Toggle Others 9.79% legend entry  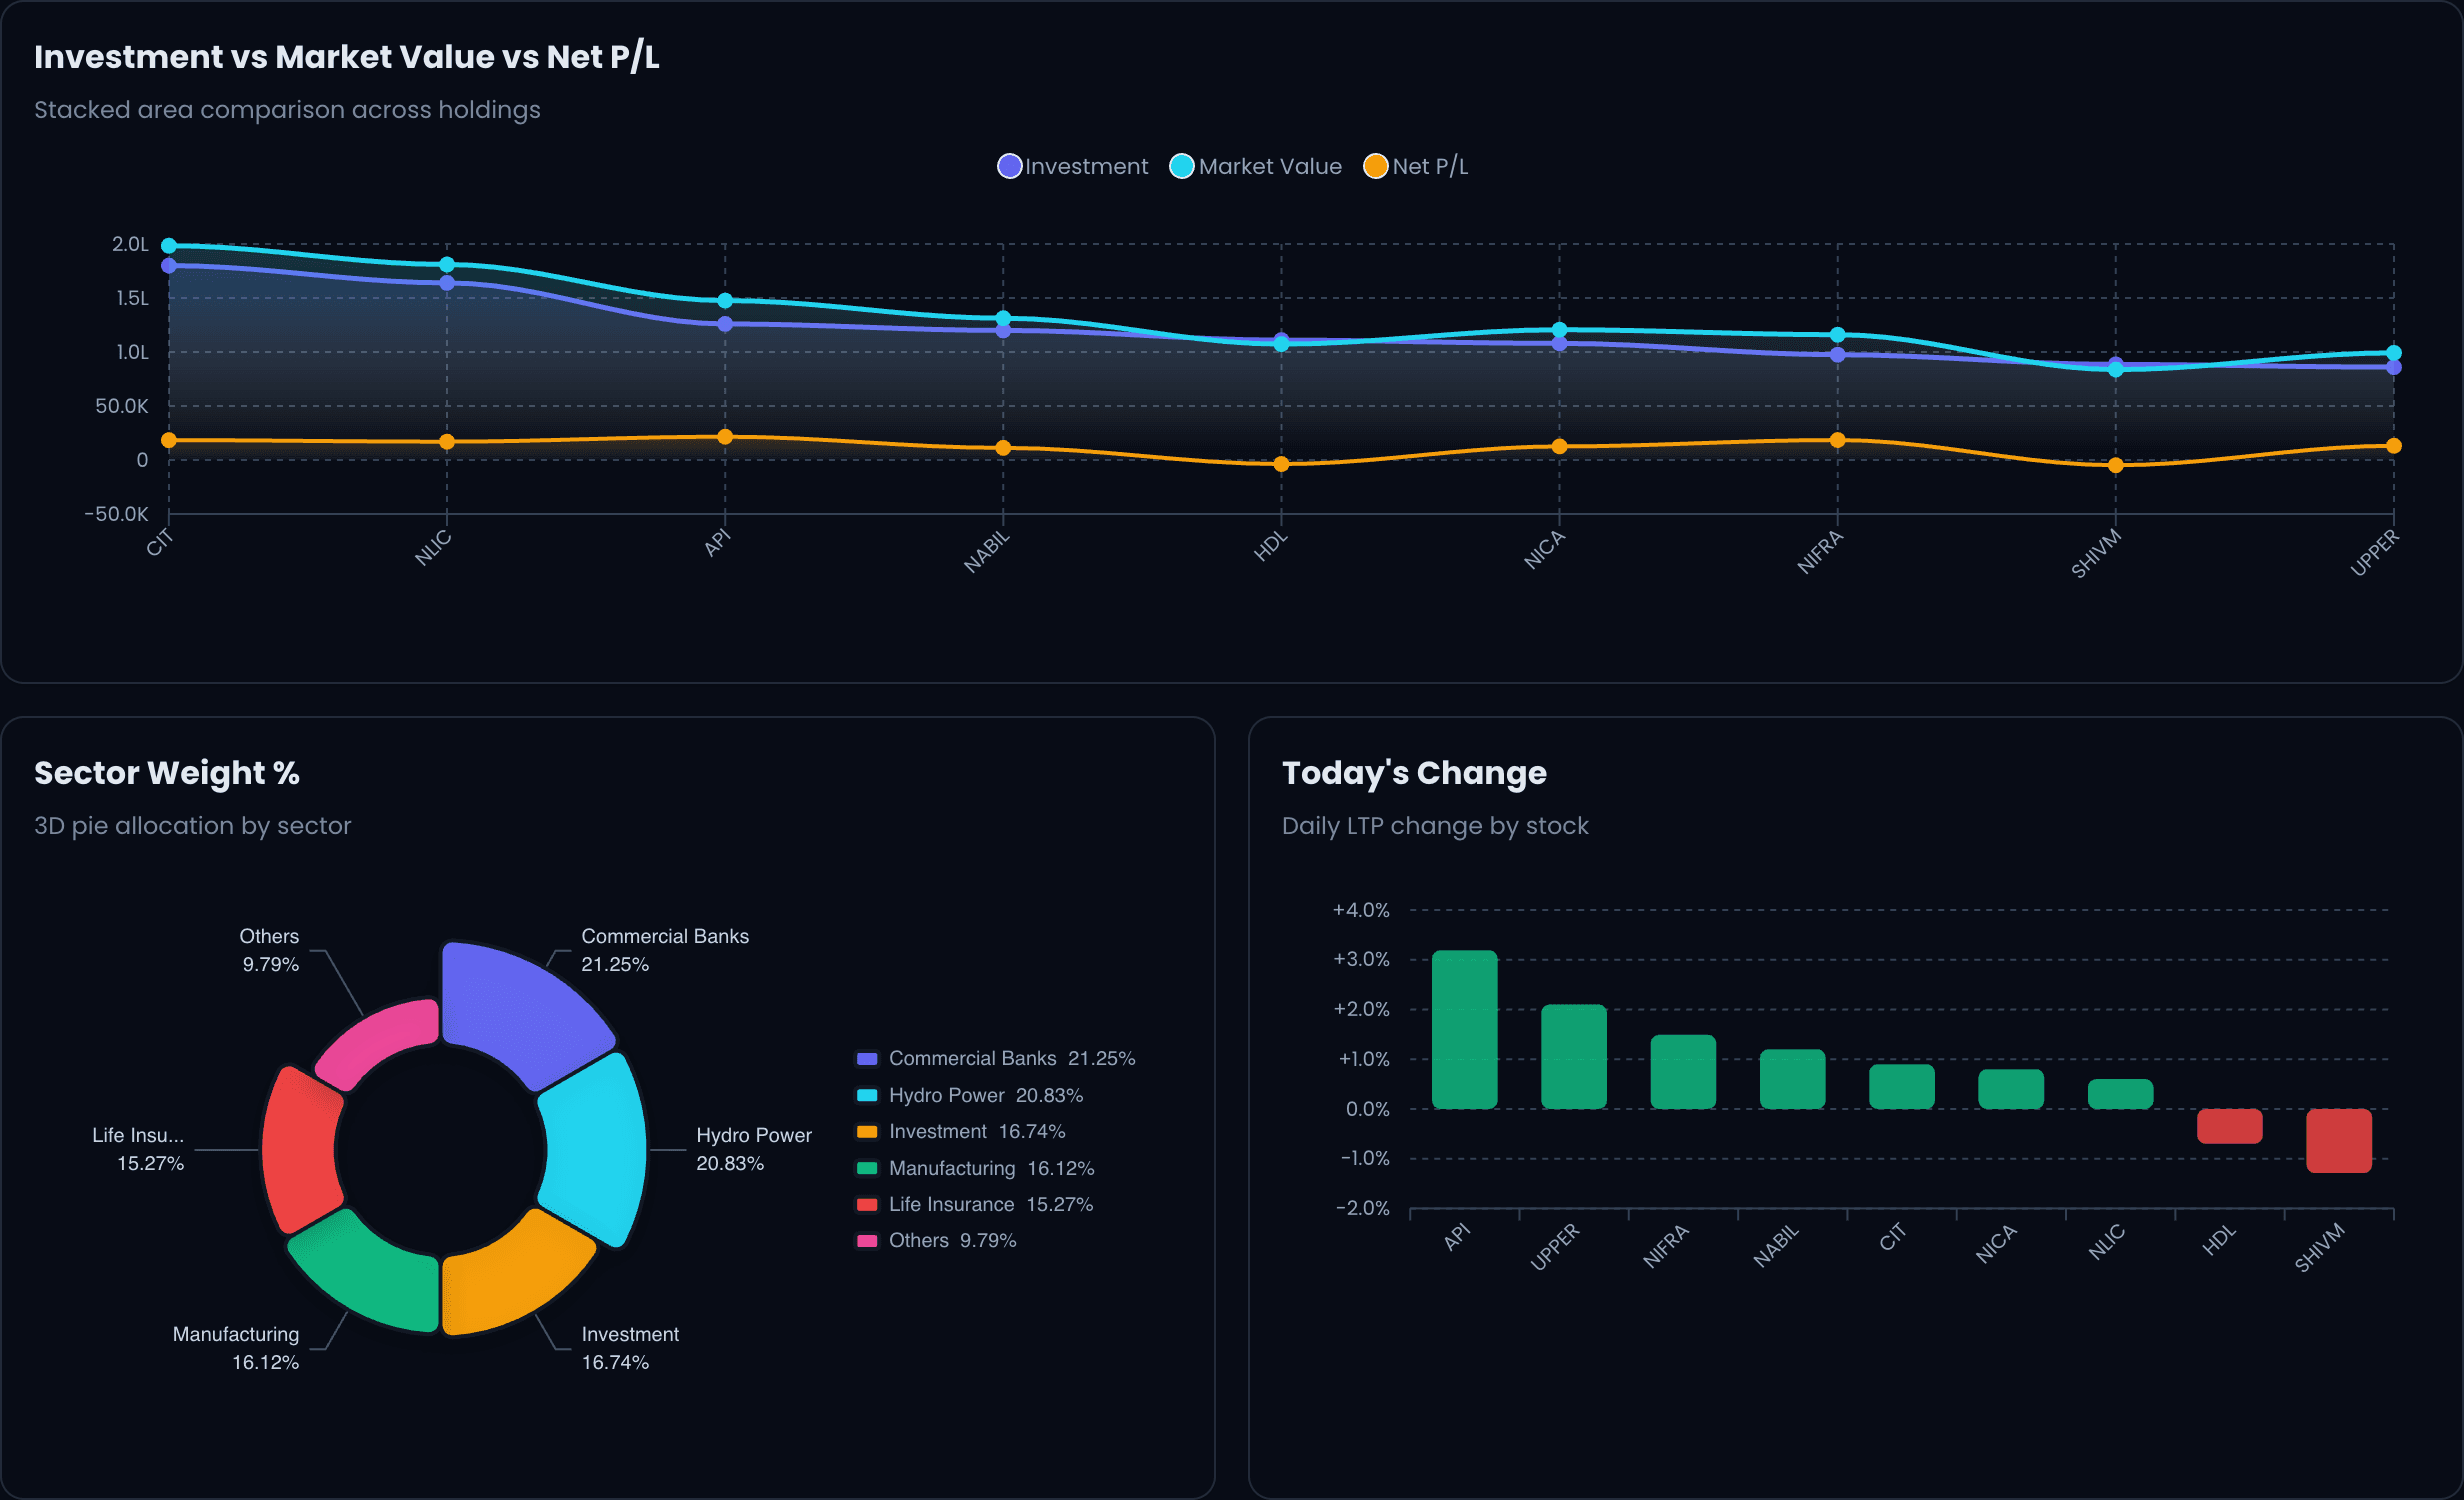point(936,1240)
